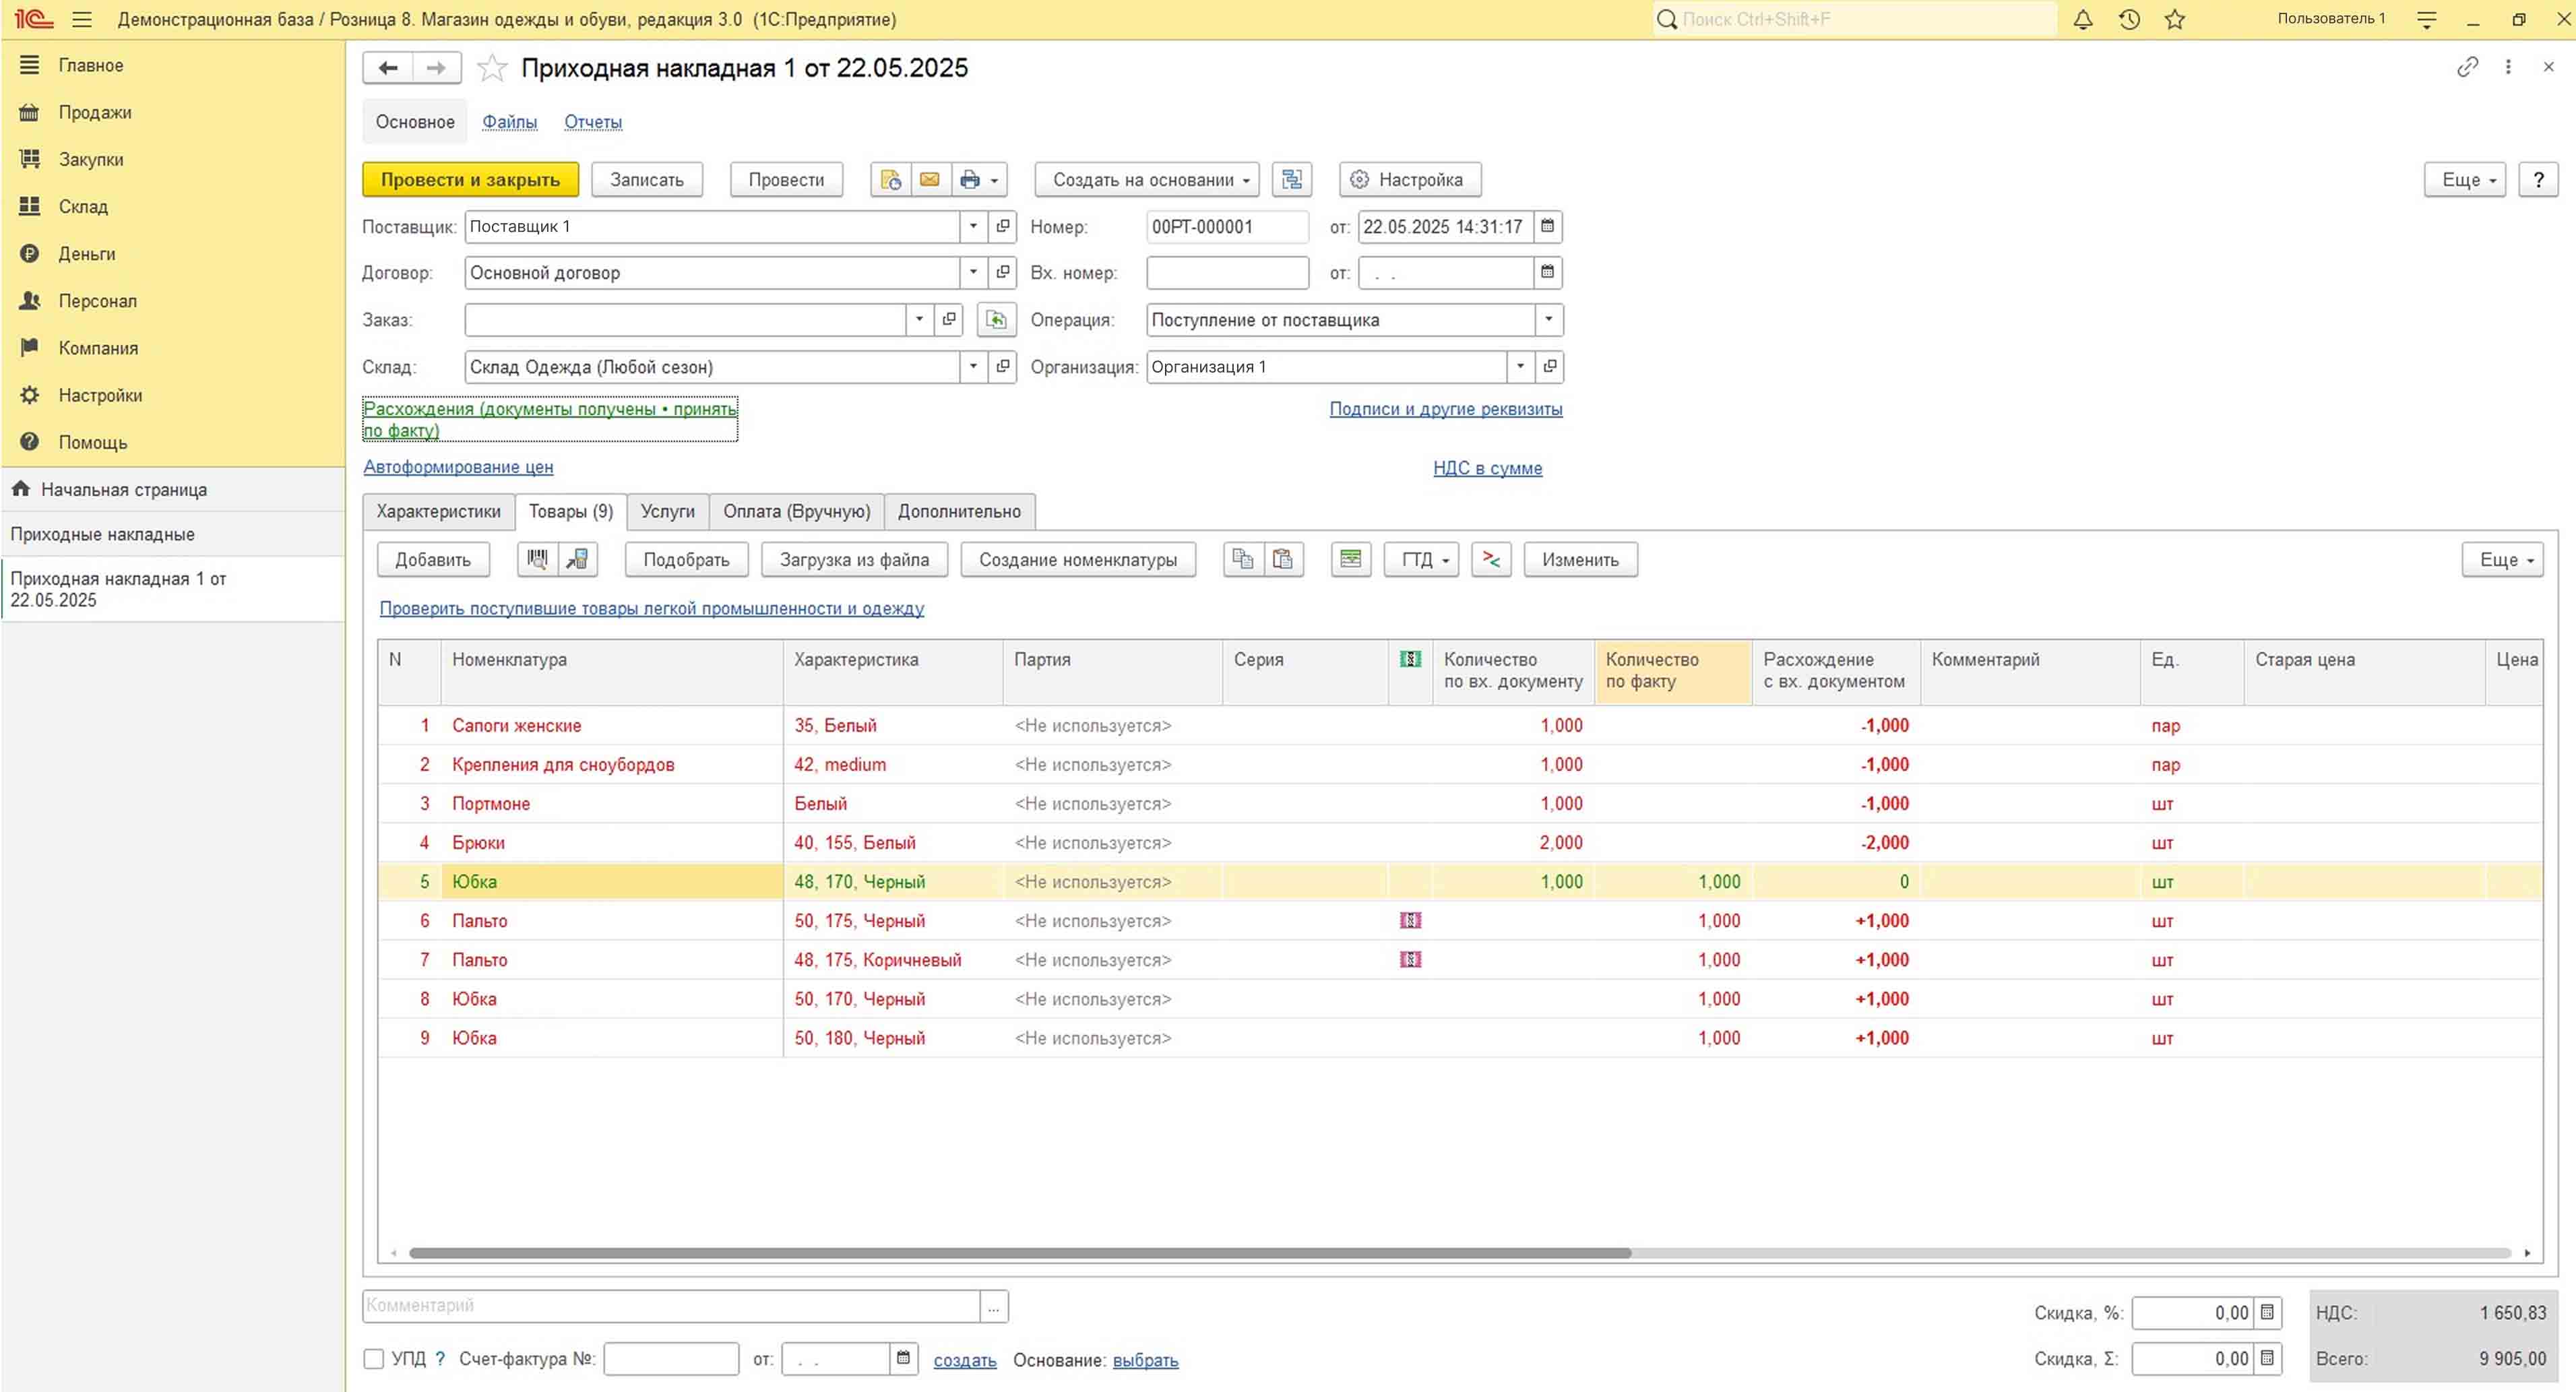Image resolution: width=2576 pixels, height=1392 pixels.
Task: Open calendar for Счет-фактура date
Action: tap(903, 1359)
